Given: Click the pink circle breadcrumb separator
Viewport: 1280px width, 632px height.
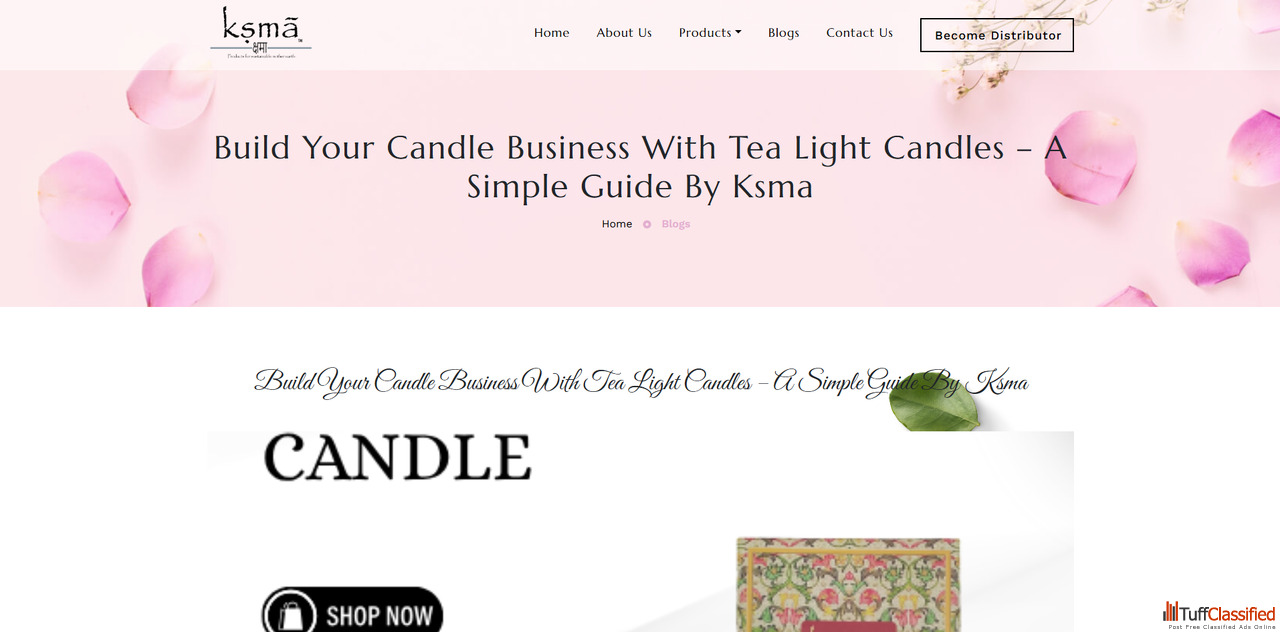Looking at the screenshot, I should click(x=647, y=224).
